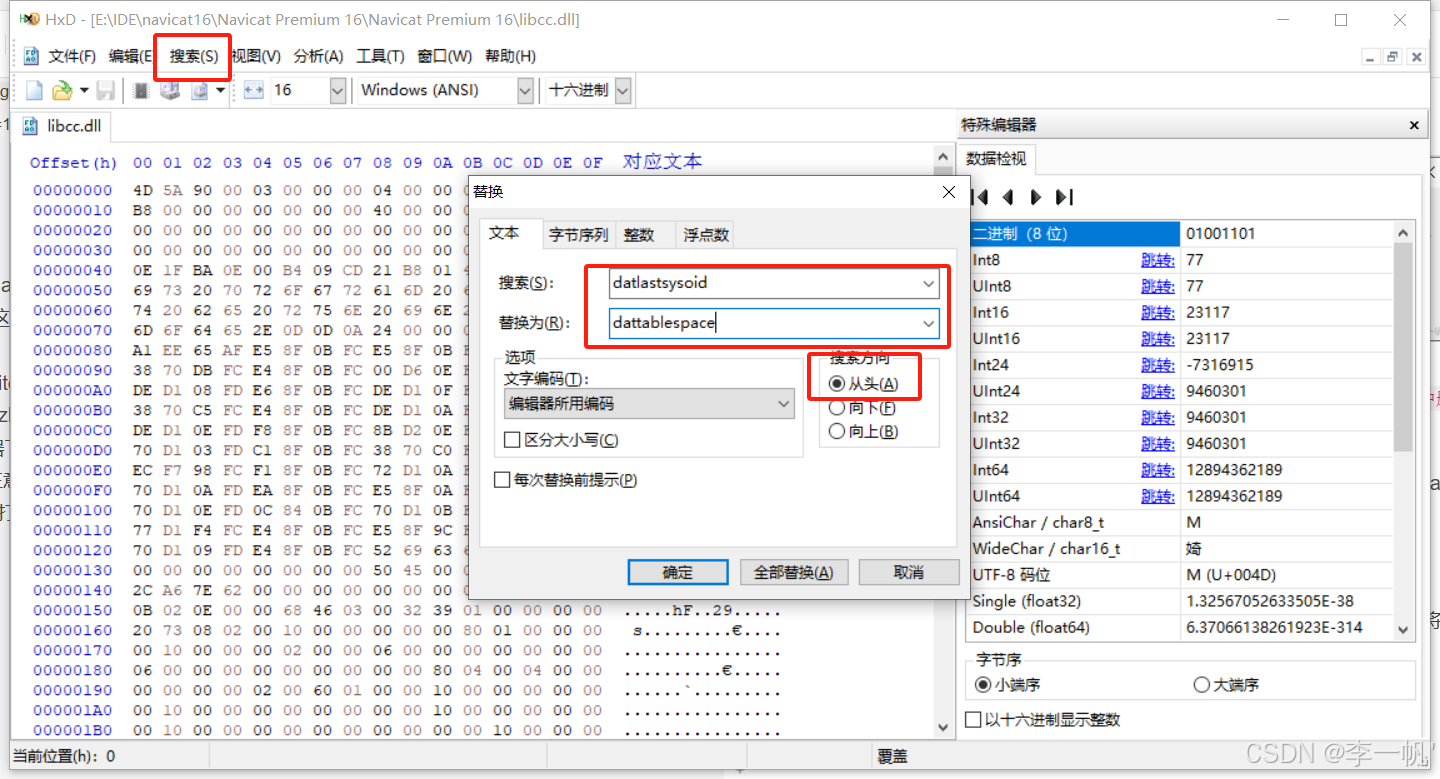The width and height of the screenshot is (1440, 779).
Task: Click the next byte arrow icon
Action: (x=1036, y=197)
